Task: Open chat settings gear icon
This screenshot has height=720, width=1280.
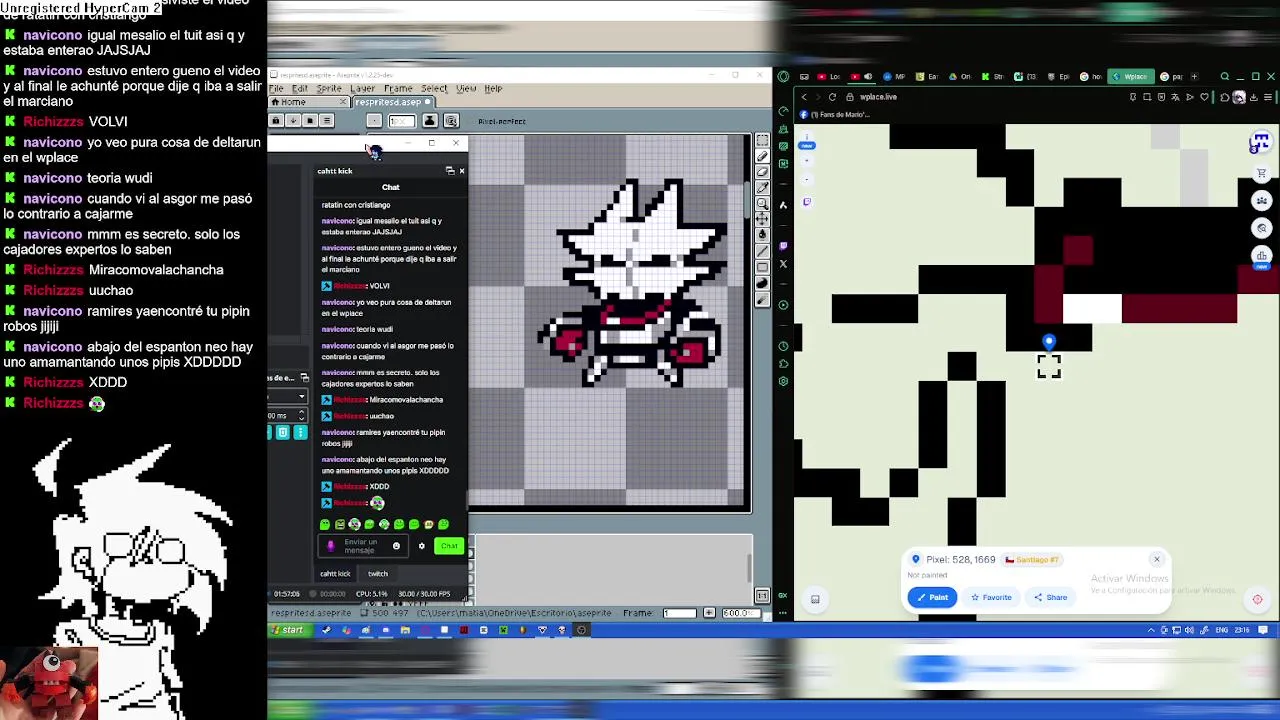Action: click(x=421, y=546)
